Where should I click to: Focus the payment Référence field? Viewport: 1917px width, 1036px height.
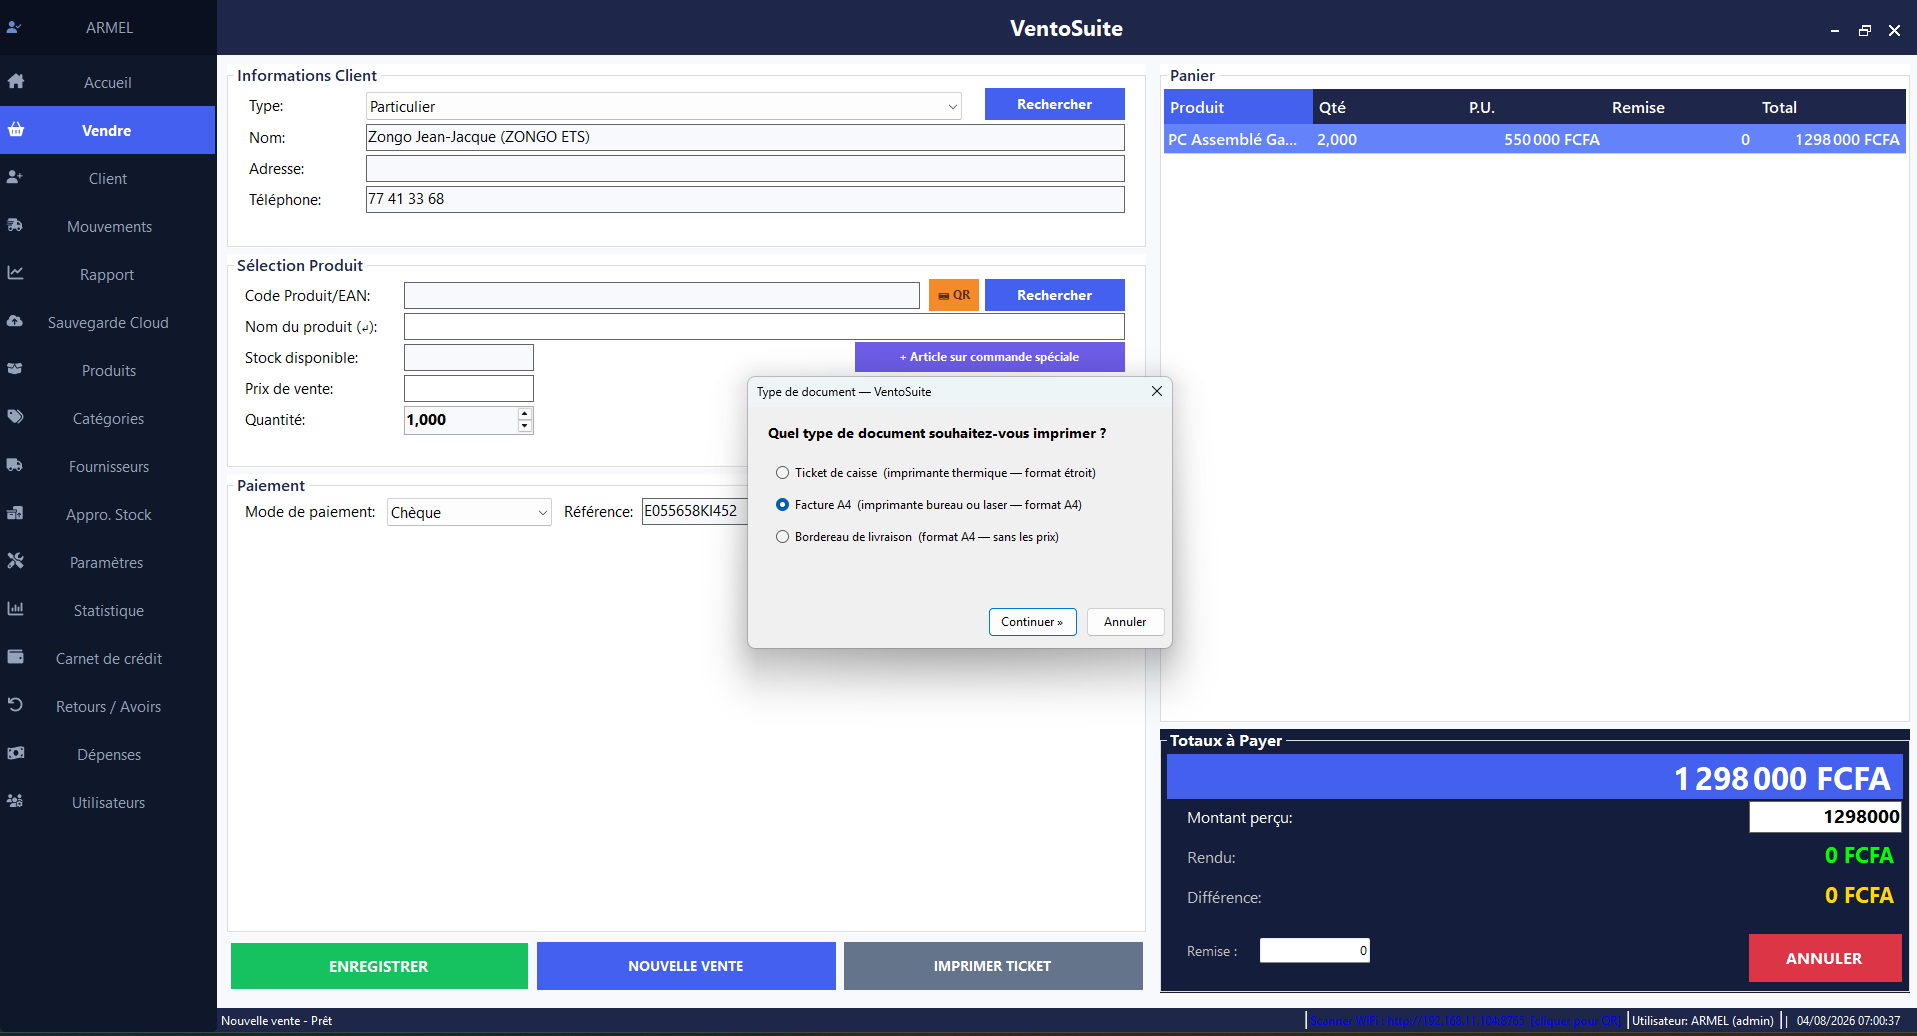(695, 511)
